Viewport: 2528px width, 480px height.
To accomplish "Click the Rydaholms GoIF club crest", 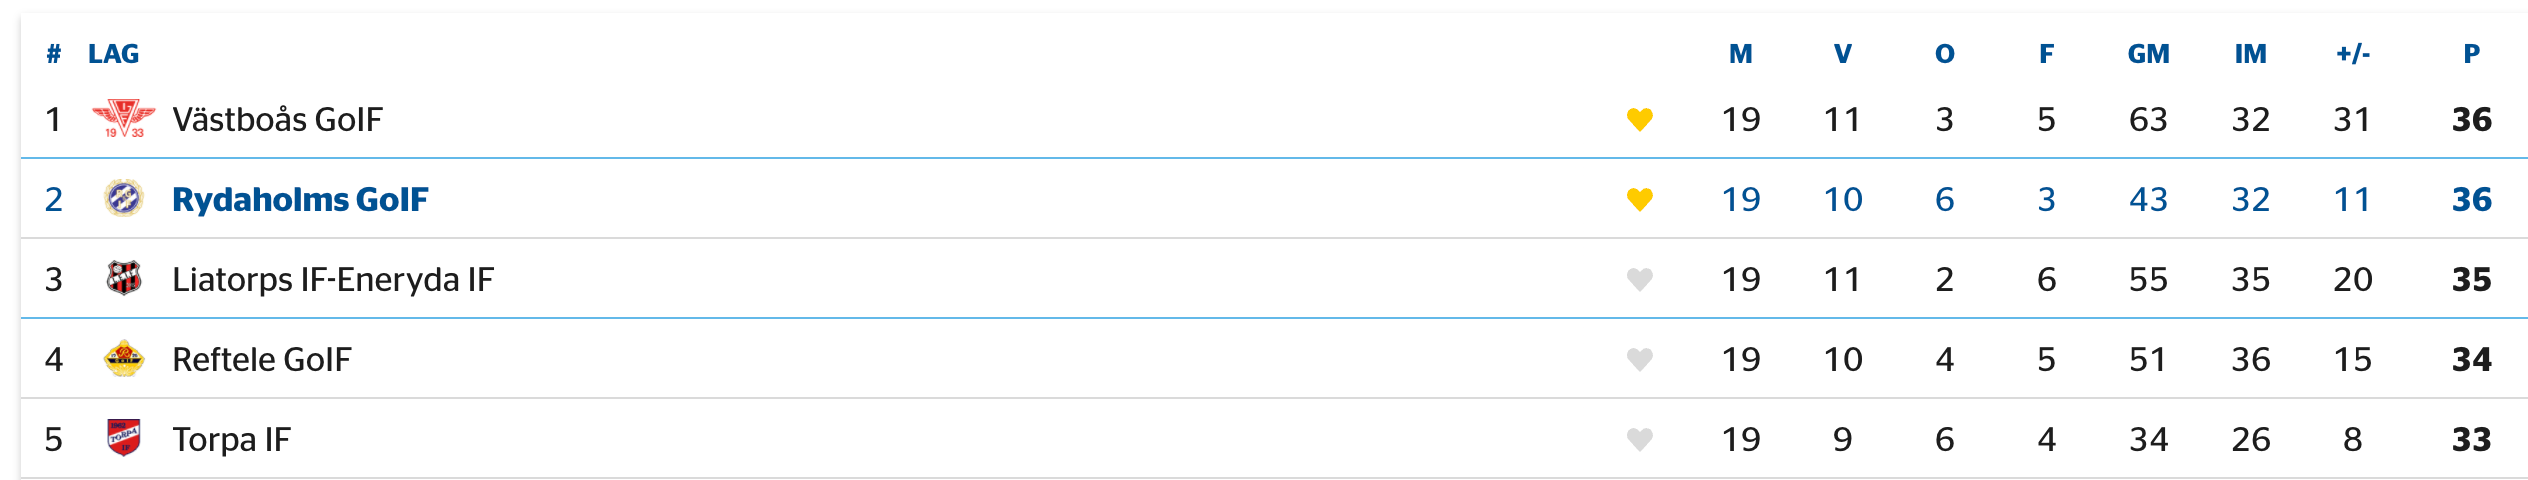I will coord(124,199).
